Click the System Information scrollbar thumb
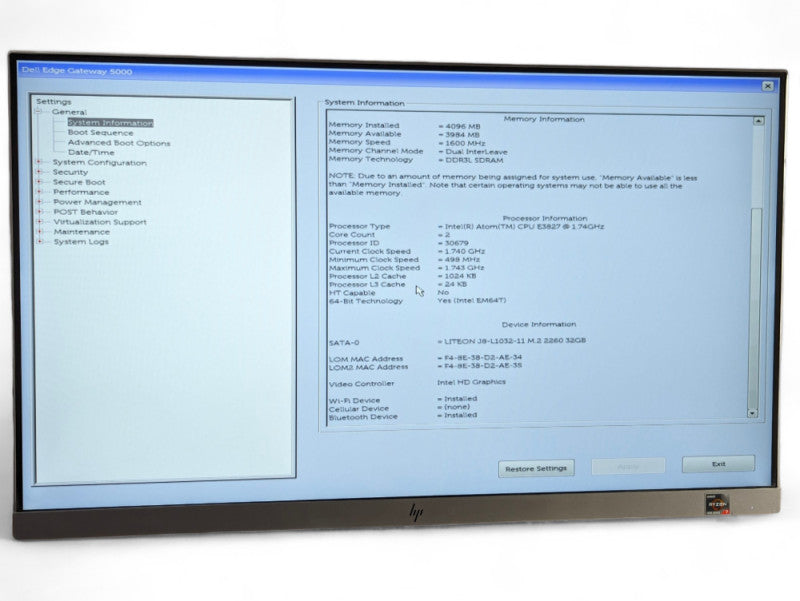This screenshot has height=601, width=800. [x=755, y=306]
